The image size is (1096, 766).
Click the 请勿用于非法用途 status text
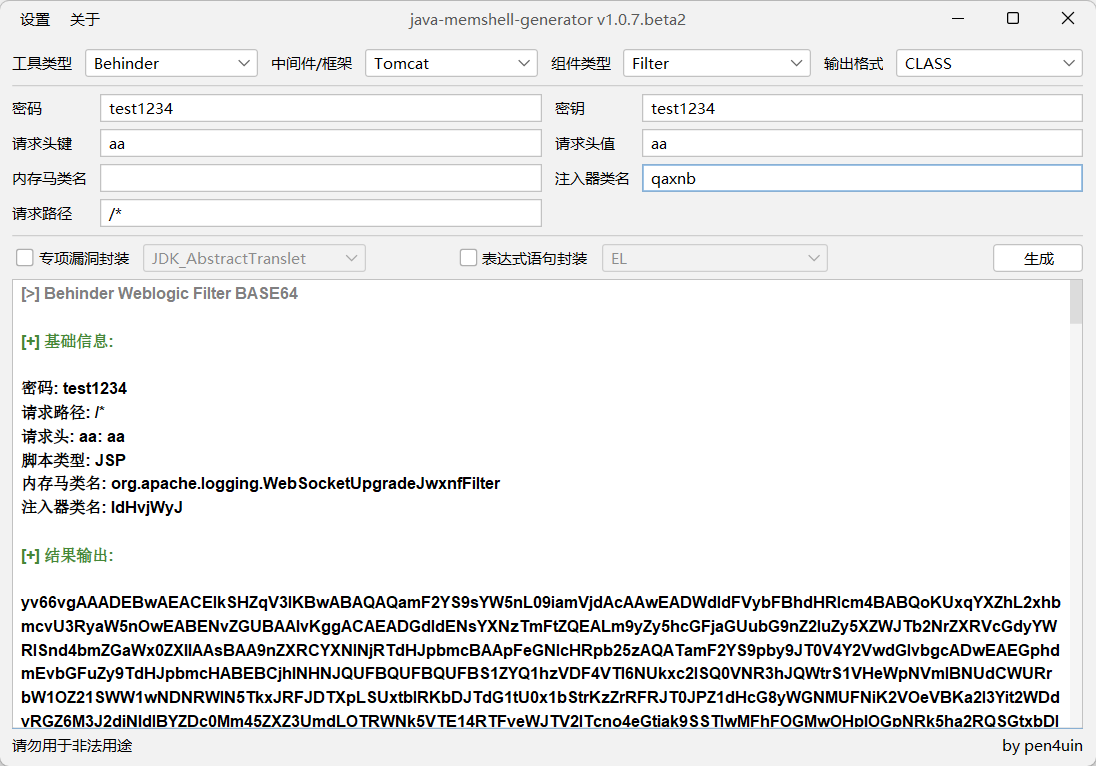coord(72,746)
